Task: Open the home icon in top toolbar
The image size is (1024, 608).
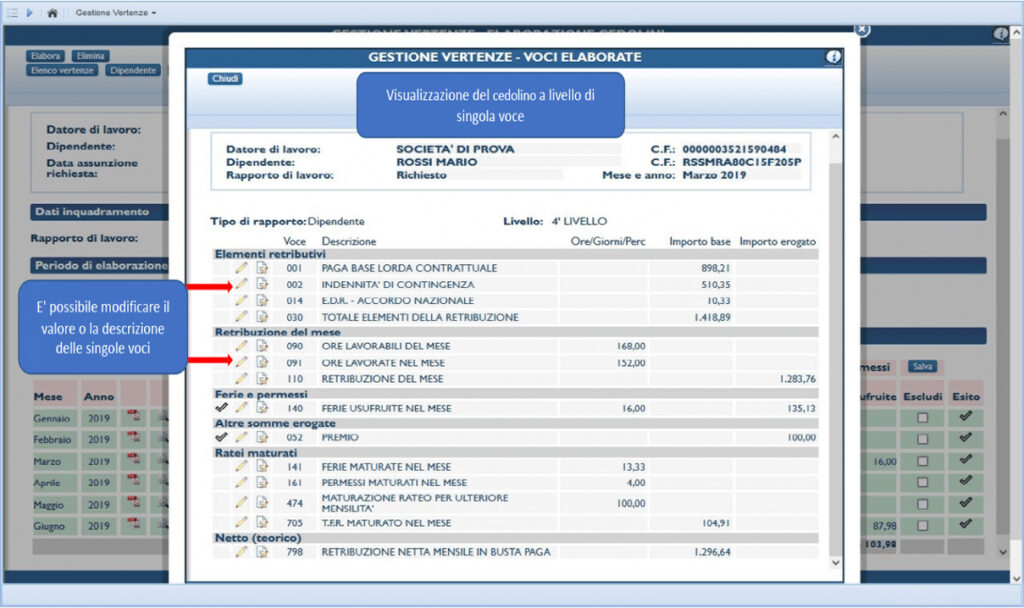Action: click(52, 12)
